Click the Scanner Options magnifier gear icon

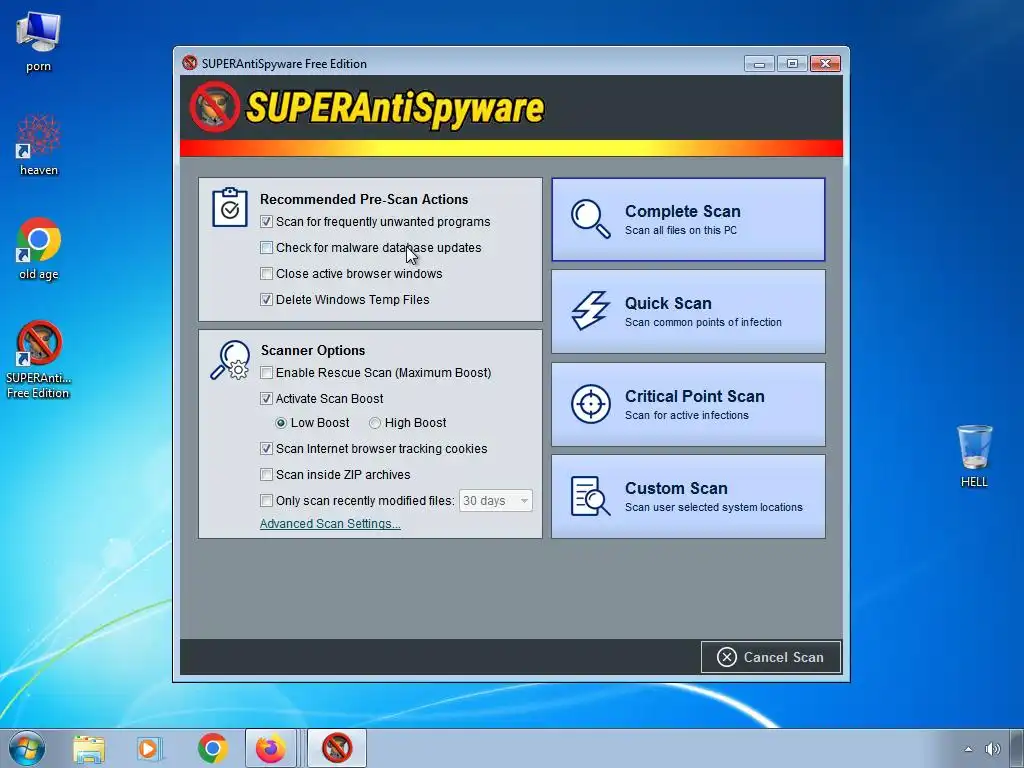coord(230,360)
